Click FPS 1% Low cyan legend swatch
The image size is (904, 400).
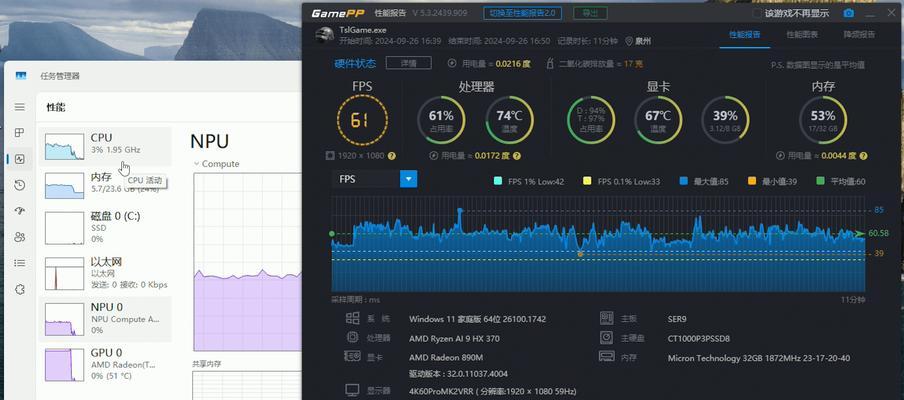[498, 182]
